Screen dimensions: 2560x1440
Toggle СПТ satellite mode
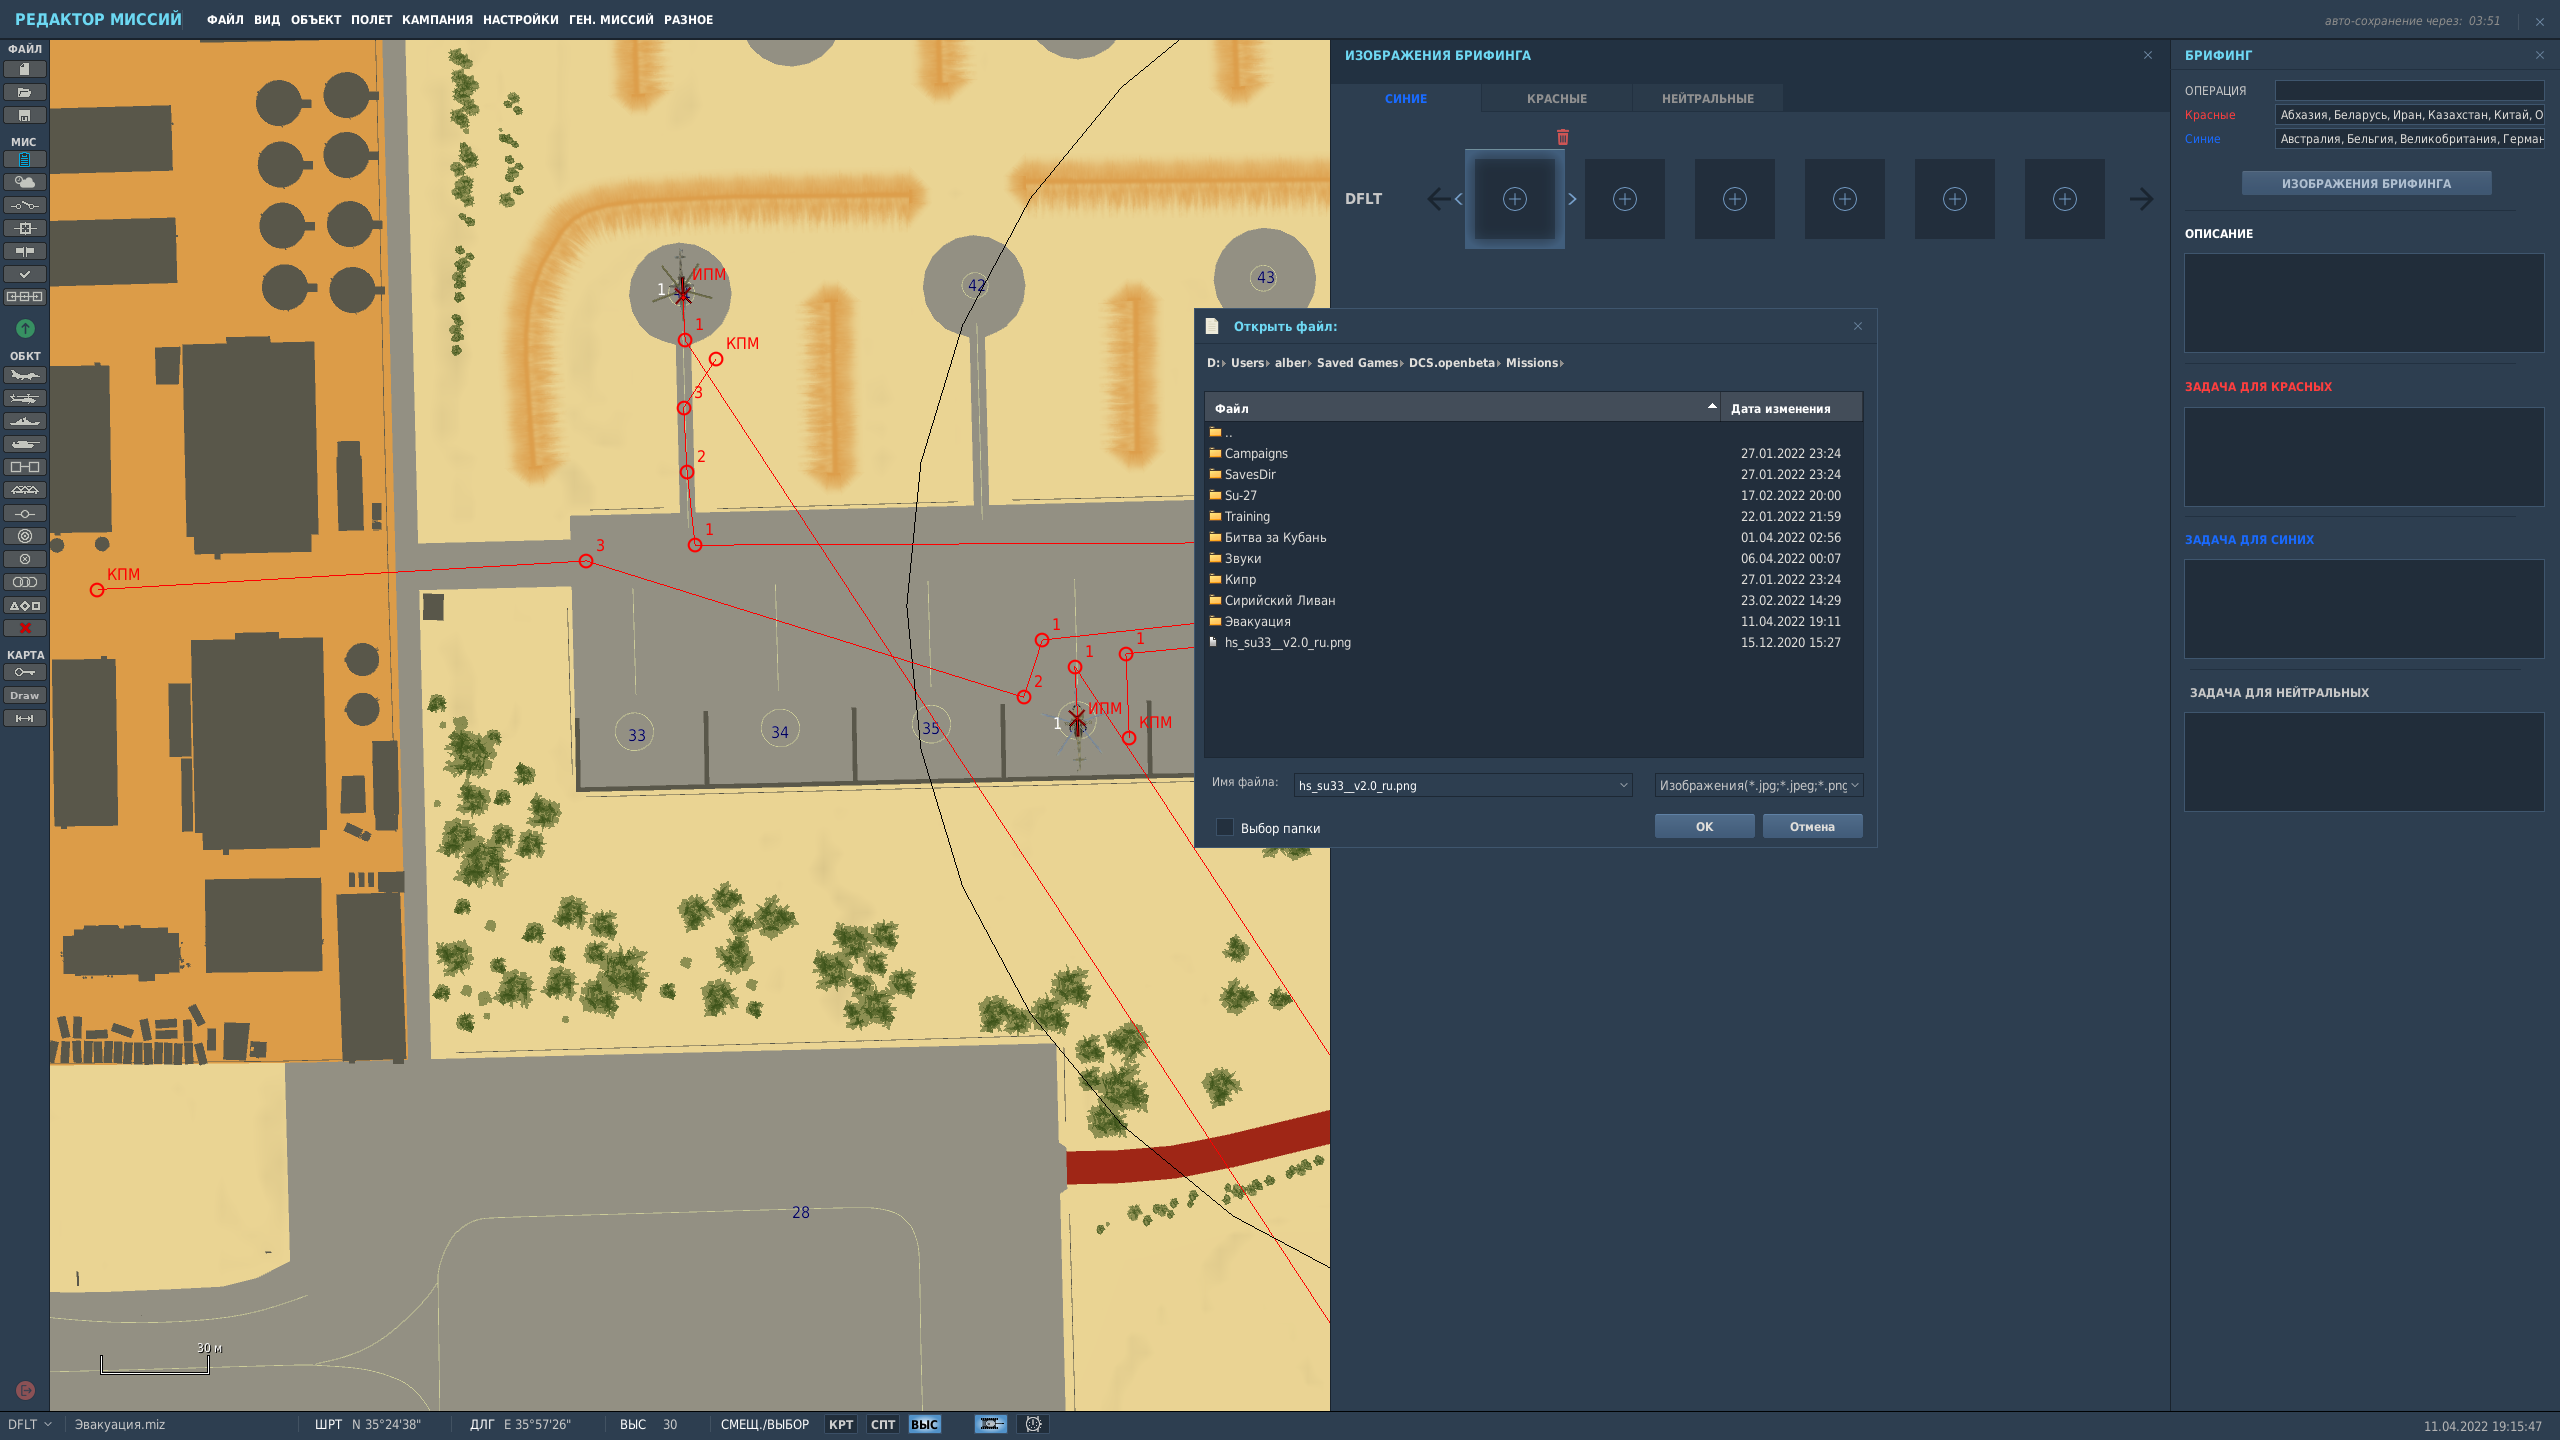coord(883,1424)
